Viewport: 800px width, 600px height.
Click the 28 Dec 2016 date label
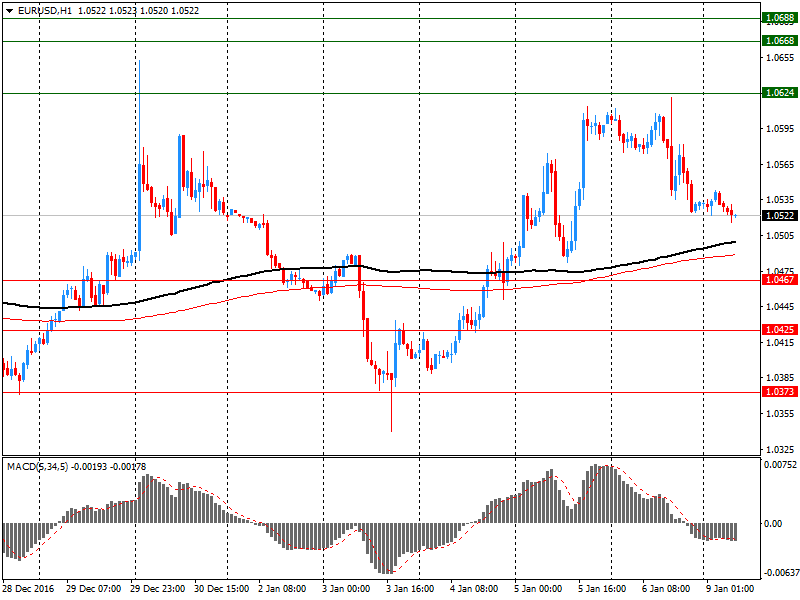tap(28, 589)
